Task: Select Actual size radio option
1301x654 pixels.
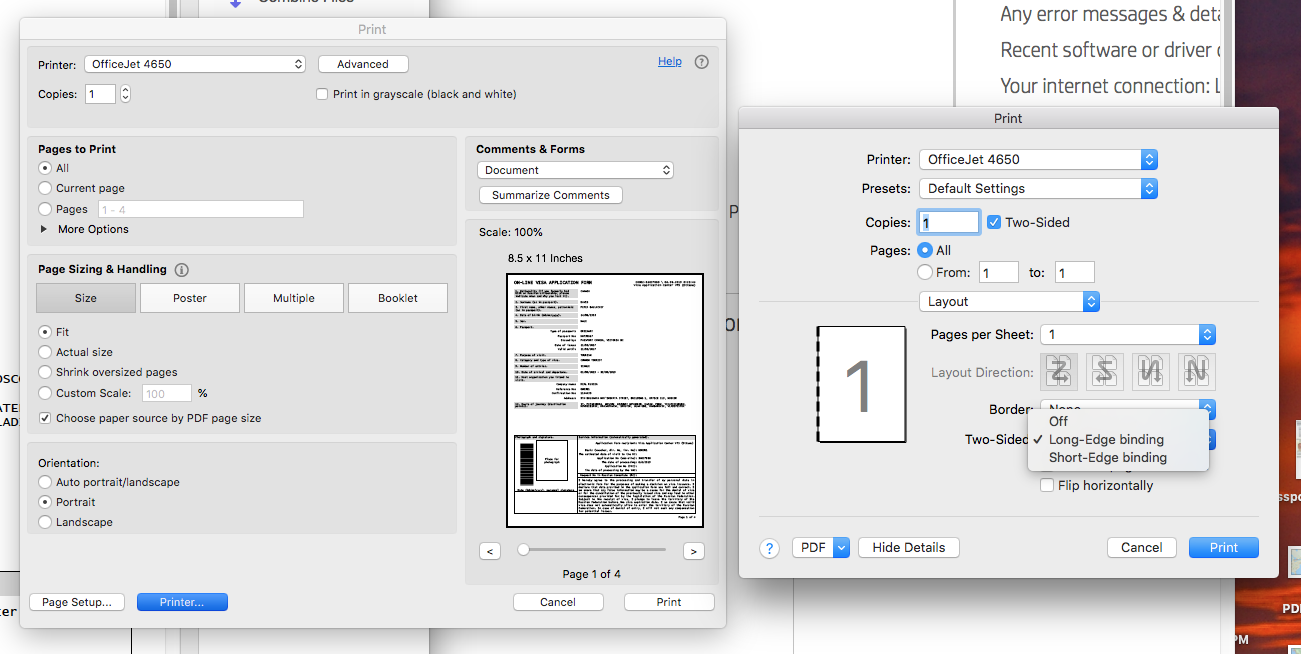Action: tap(45, 352)
